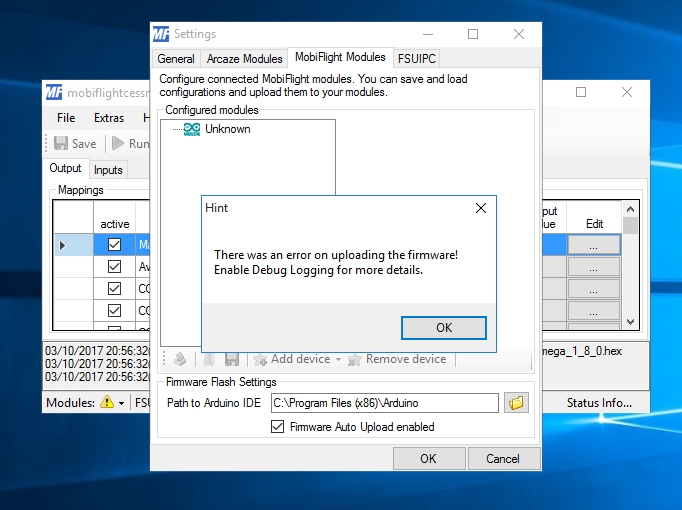Browse for Arduino IDE folder icon
The image size is (682, 510).
pyautogui.click(x=516, y=403)
